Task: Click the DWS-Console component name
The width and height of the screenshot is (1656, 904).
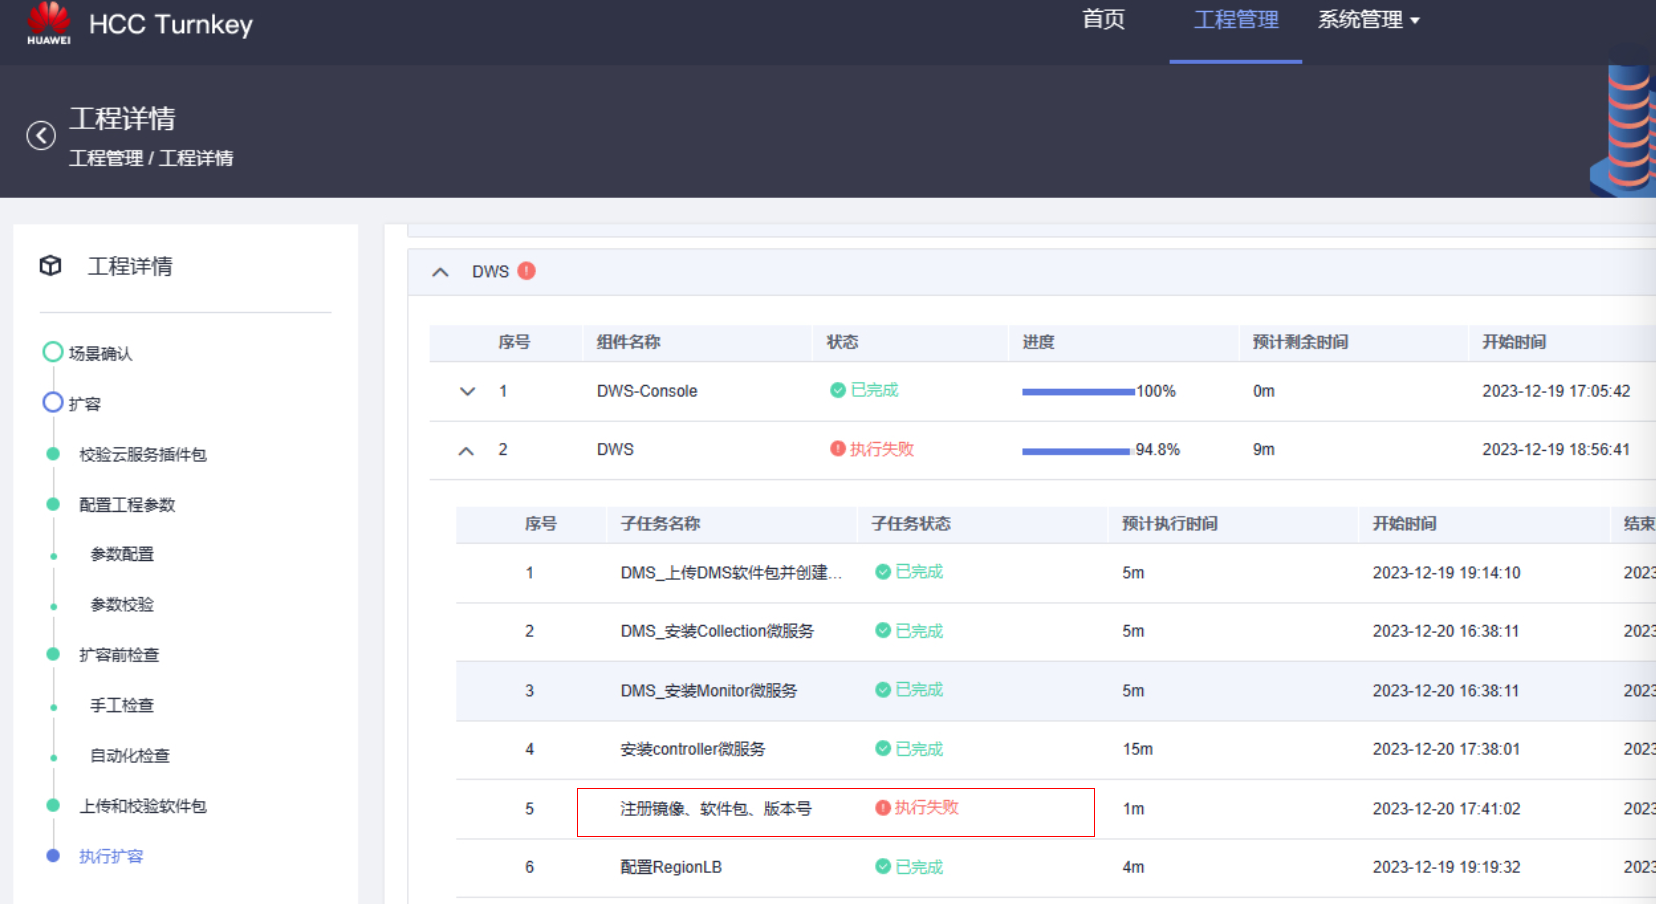Action: (x=647, y=391)
